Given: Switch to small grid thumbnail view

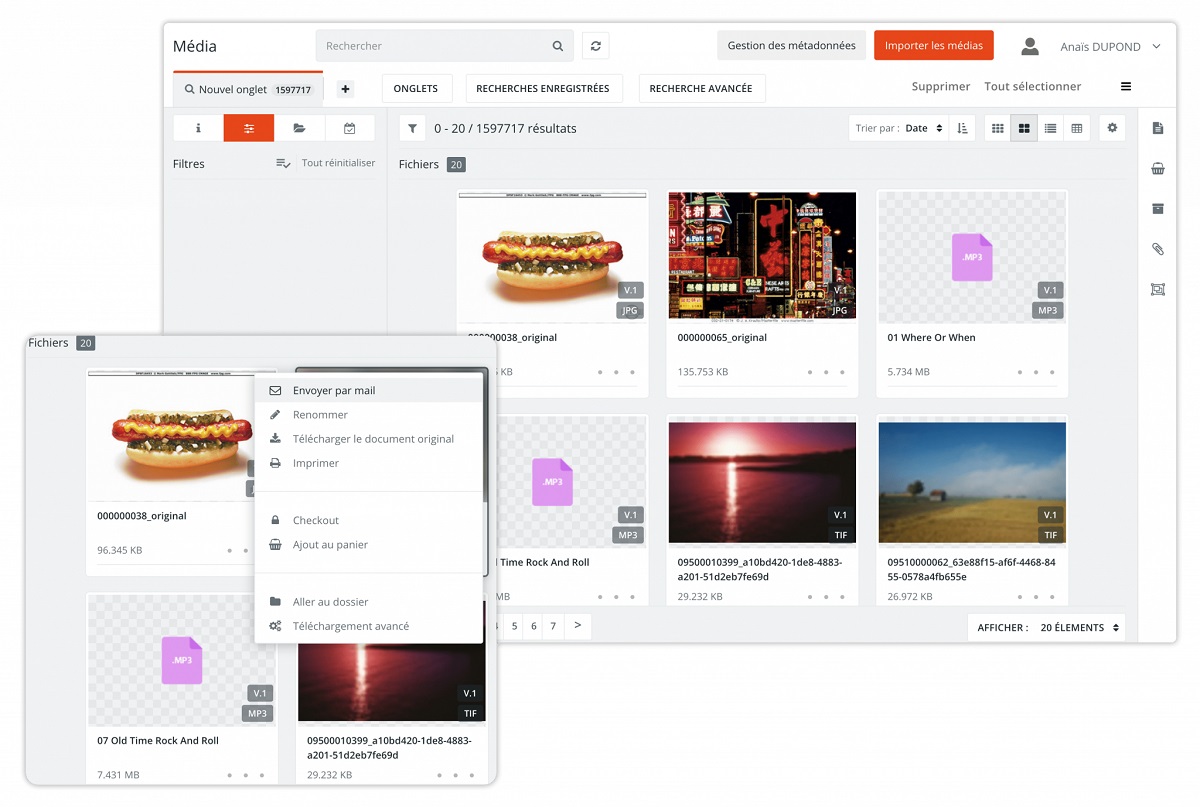Looking at the screenshot, I should [x=997, y=128].
